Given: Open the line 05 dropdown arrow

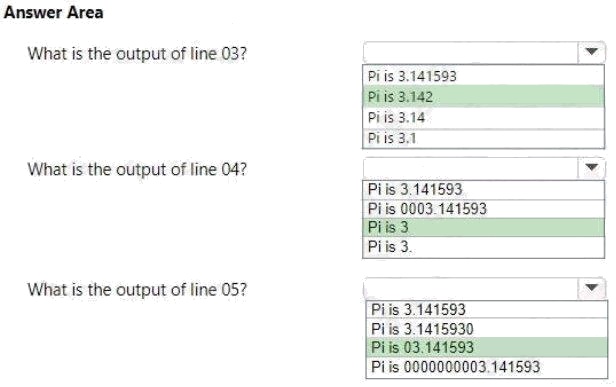Looking at the screenshot, I should pos(591,288).
